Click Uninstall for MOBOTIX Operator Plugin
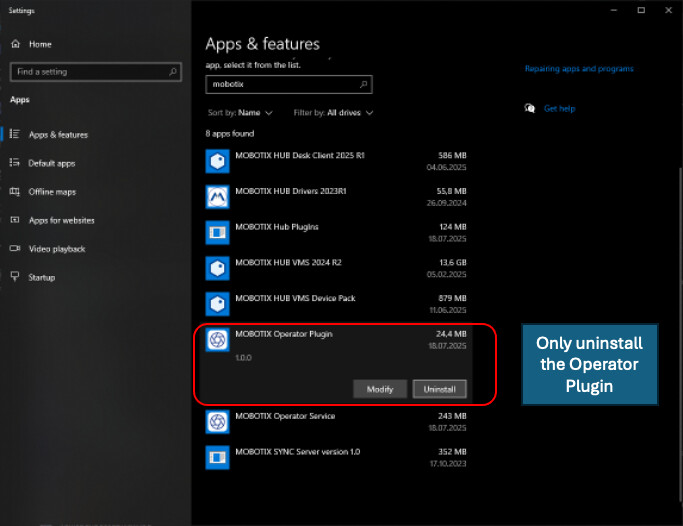683x526 pixels. pos(440,389)
